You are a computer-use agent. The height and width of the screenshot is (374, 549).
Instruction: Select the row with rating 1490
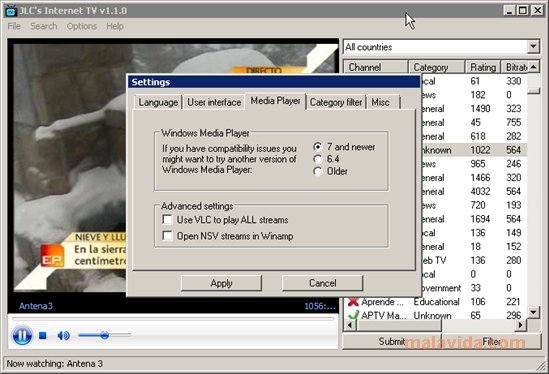[x=474, y=109]
